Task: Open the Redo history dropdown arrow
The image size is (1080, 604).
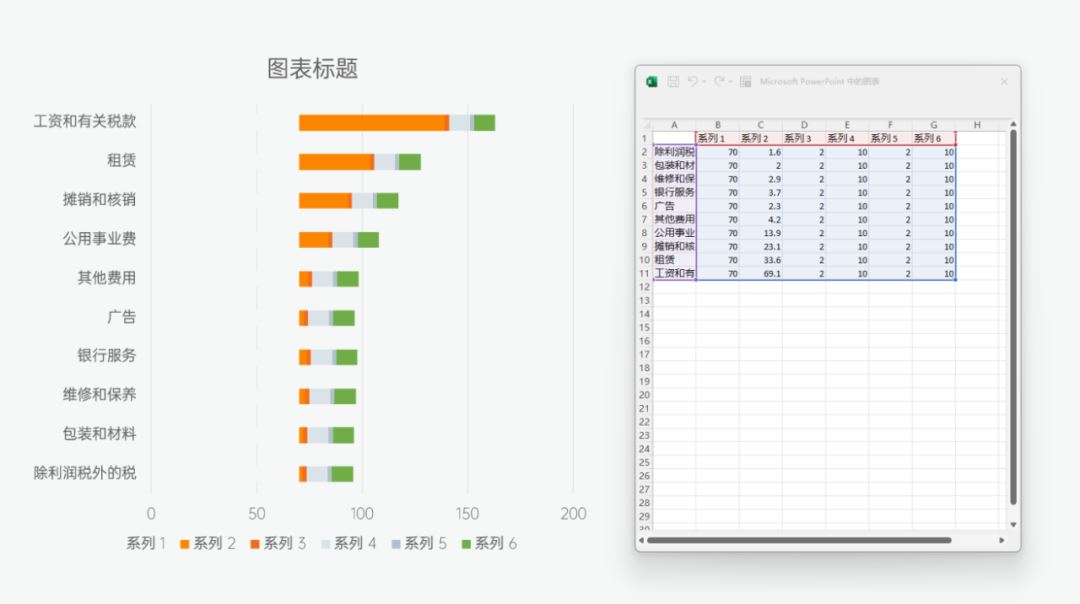Action: [731, 82]
